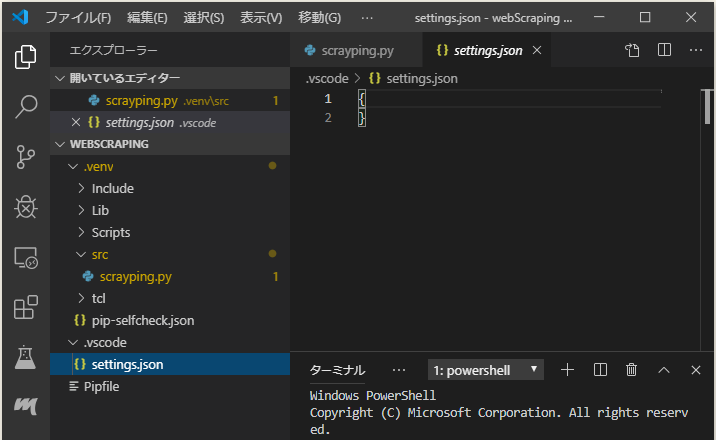
Task: Select settings.json under .vscode folder
Action: tap(170, 364)
